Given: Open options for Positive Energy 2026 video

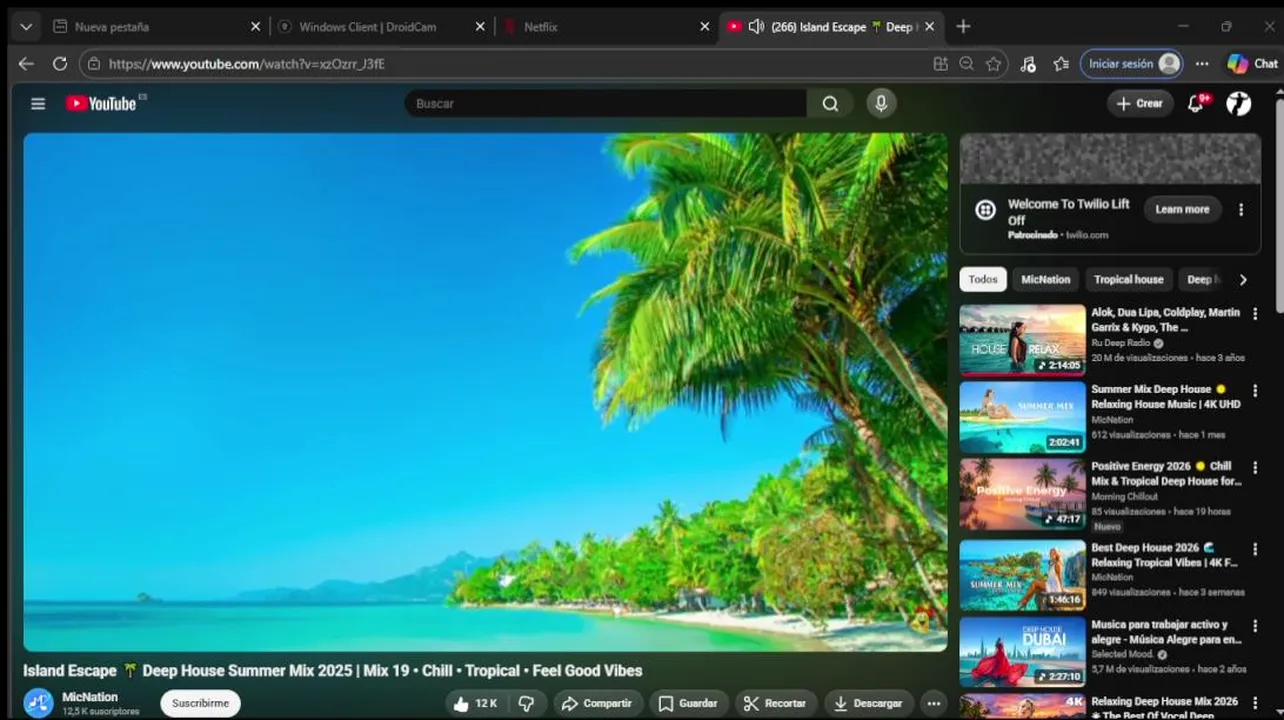Looking at the screenshot, I should (1255, 467).
